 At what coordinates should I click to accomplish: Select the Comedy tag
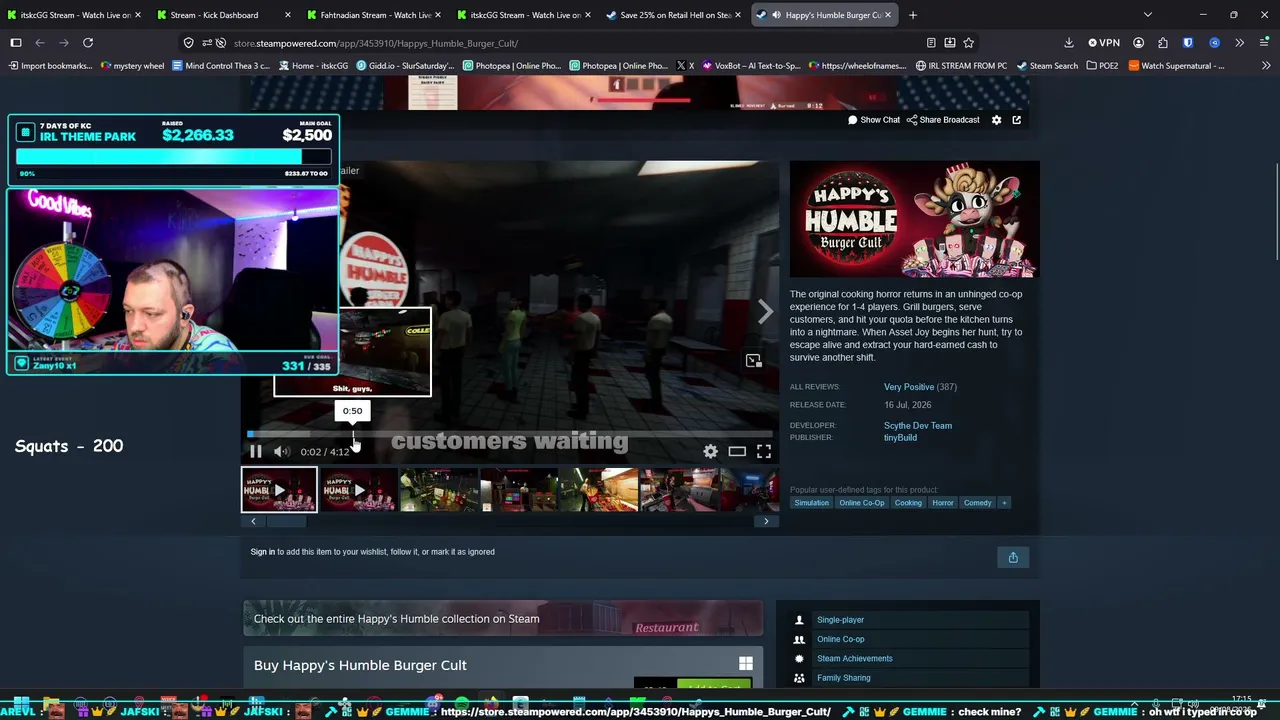click(978, 503)
